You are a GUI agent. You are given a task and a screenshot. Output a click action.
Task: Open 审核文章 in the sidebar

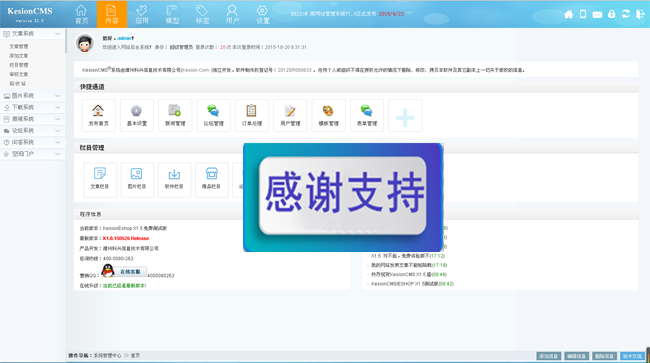[19, 74]
